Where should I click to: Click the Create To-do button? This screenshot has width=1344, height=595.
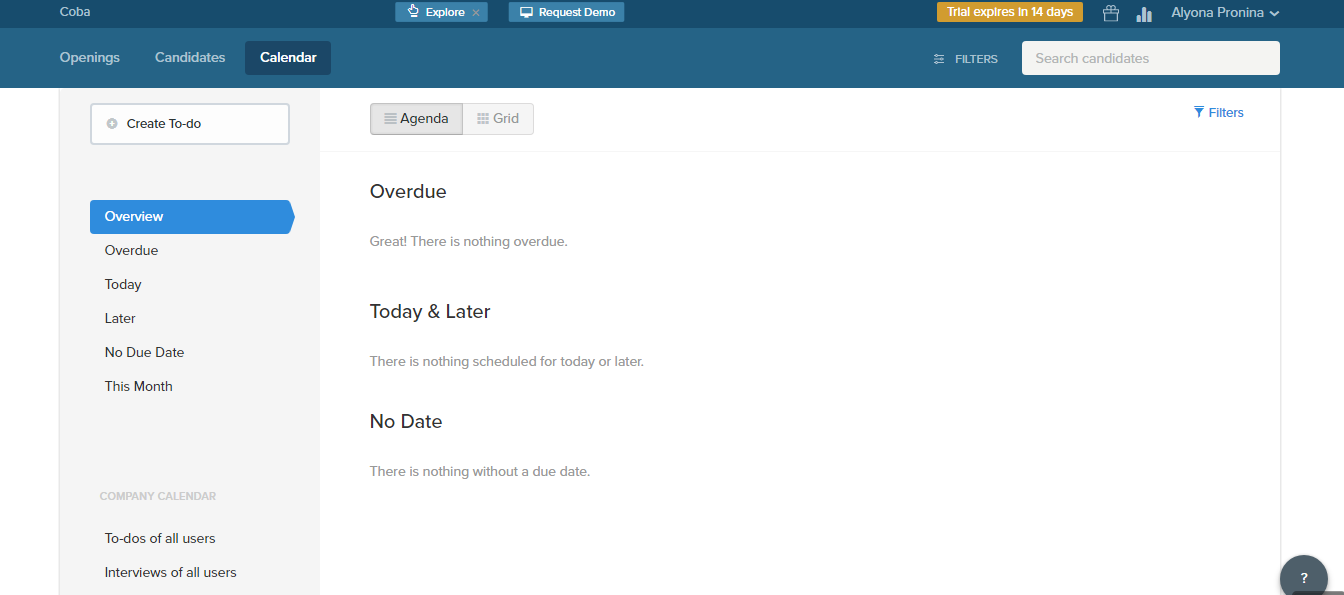[190, 124]
